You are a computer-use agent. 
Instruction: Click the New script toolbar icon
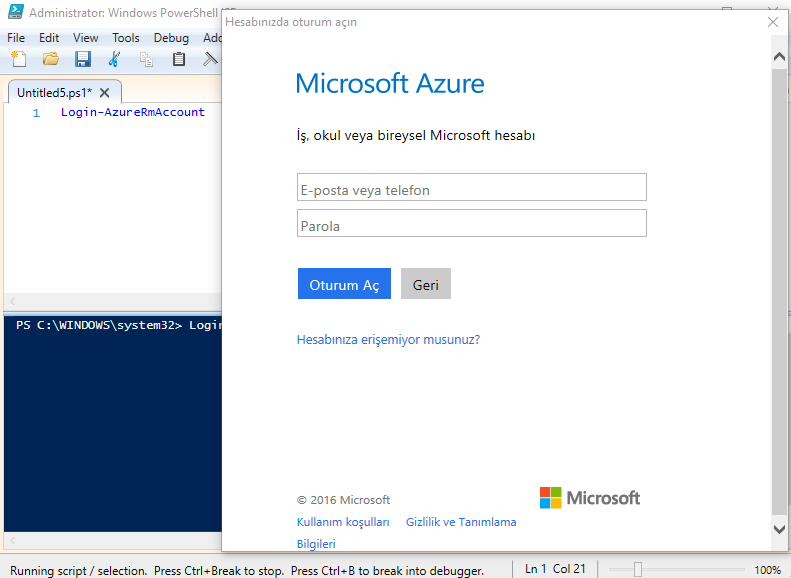click(18, 59)
